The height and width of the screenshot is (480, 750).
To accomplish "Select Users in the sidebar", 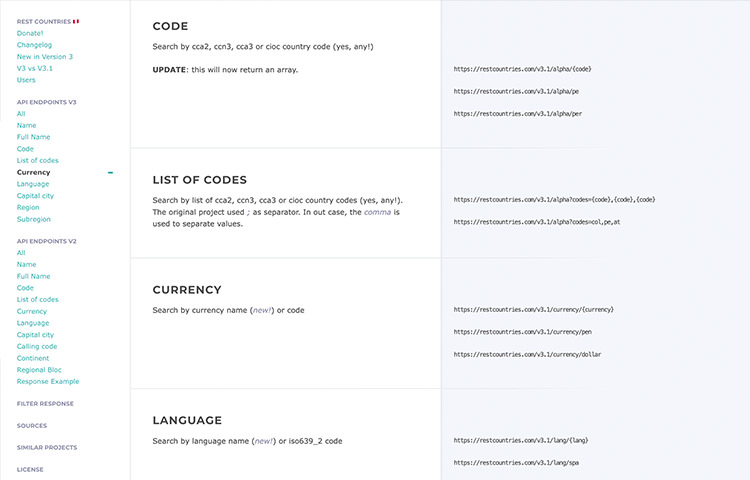I will pyautogui.click(x=26, y=80).
